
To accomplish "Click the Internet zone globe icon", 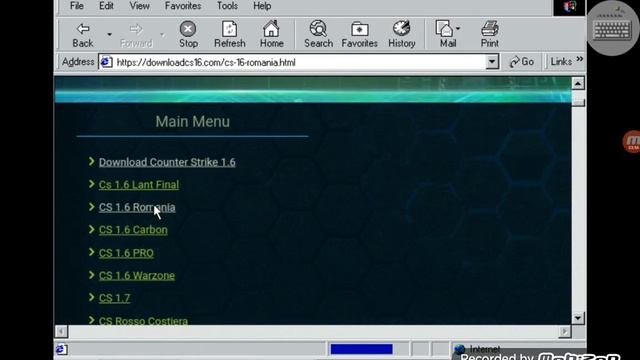I will point(460,349).
